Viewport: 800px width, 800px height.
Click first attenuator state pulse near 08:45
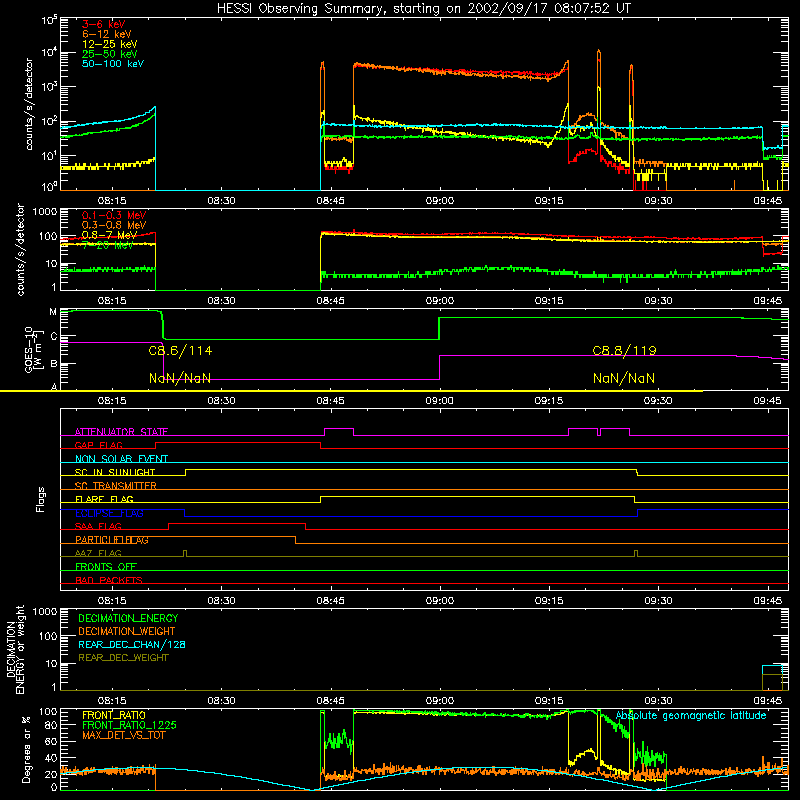click(339, 432)
